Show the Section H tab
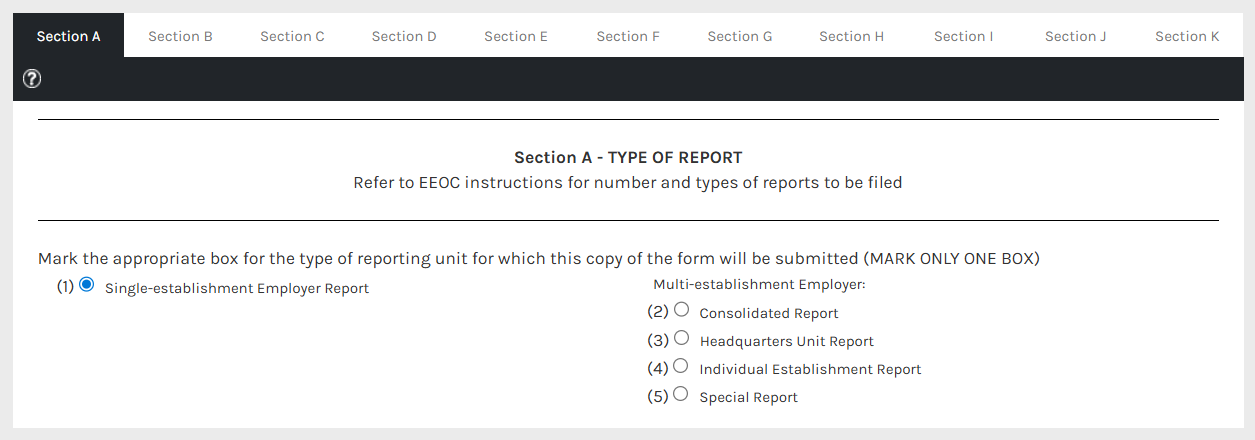 point(851,36)
